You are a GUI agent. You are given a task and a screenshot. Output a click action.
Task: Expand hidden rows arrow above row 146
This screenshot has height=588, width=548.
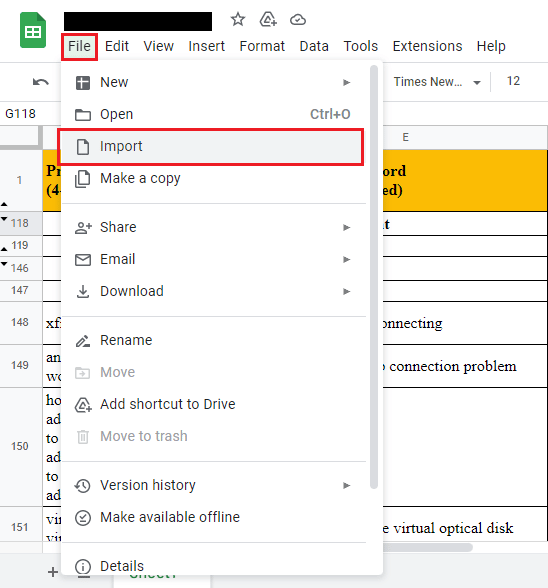pyautogui.click(x=4, y=264)
